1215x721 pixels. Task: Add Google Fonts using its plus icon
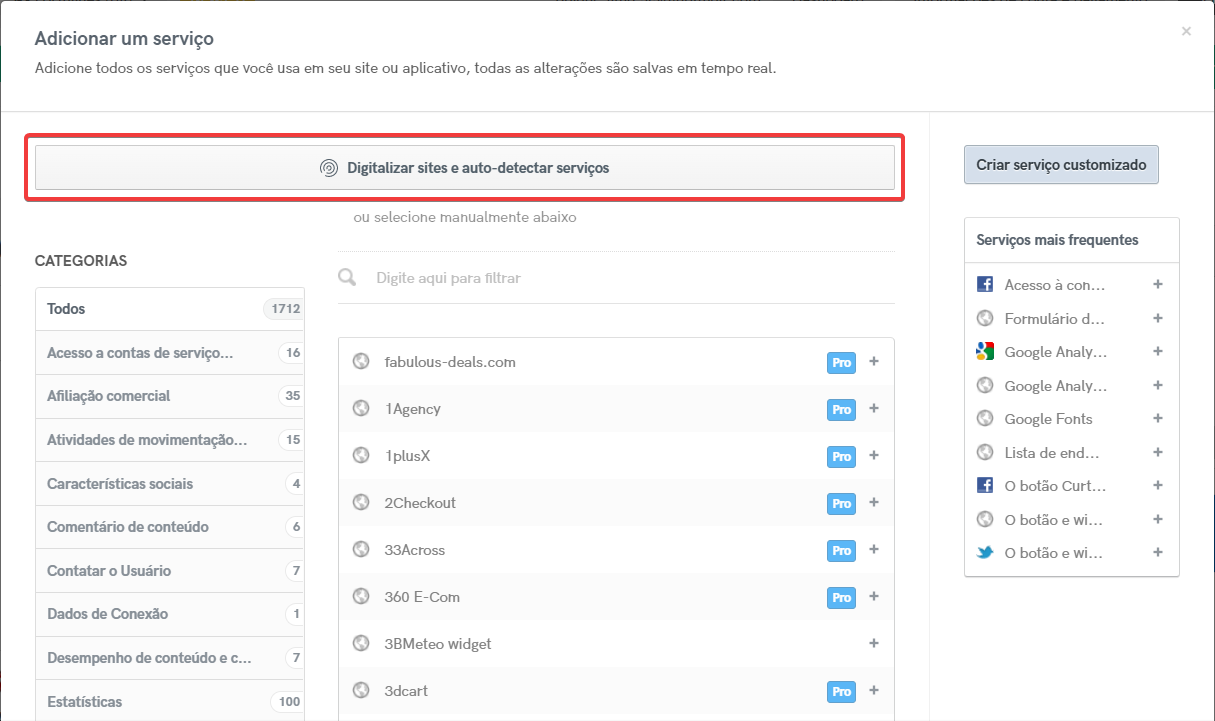pyautogui.click(x=1157, y=418)
